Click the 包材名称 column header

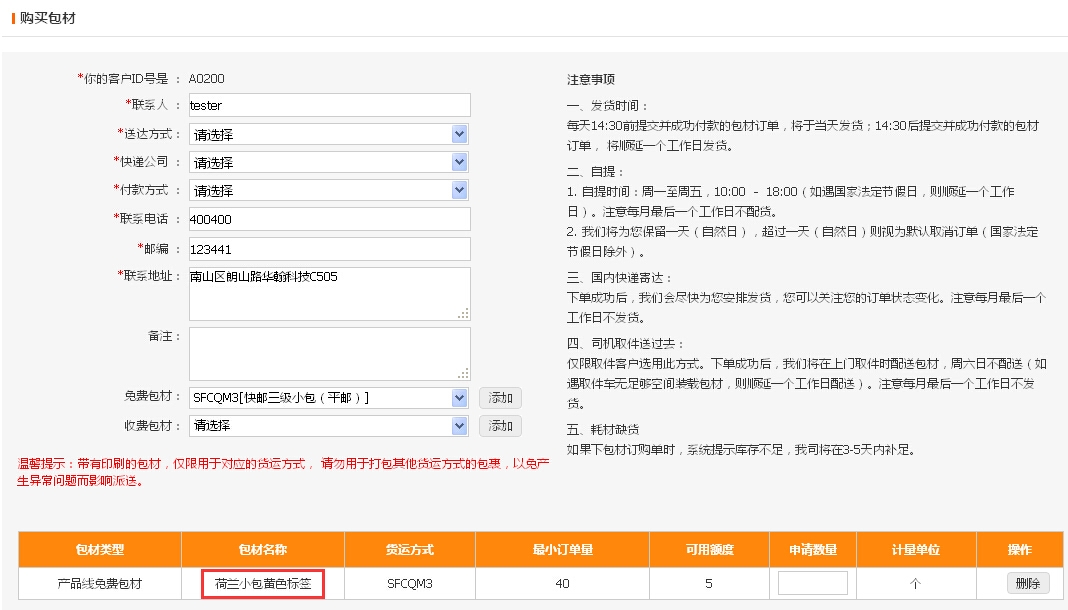pyautogui.click(x=263, y=550)
